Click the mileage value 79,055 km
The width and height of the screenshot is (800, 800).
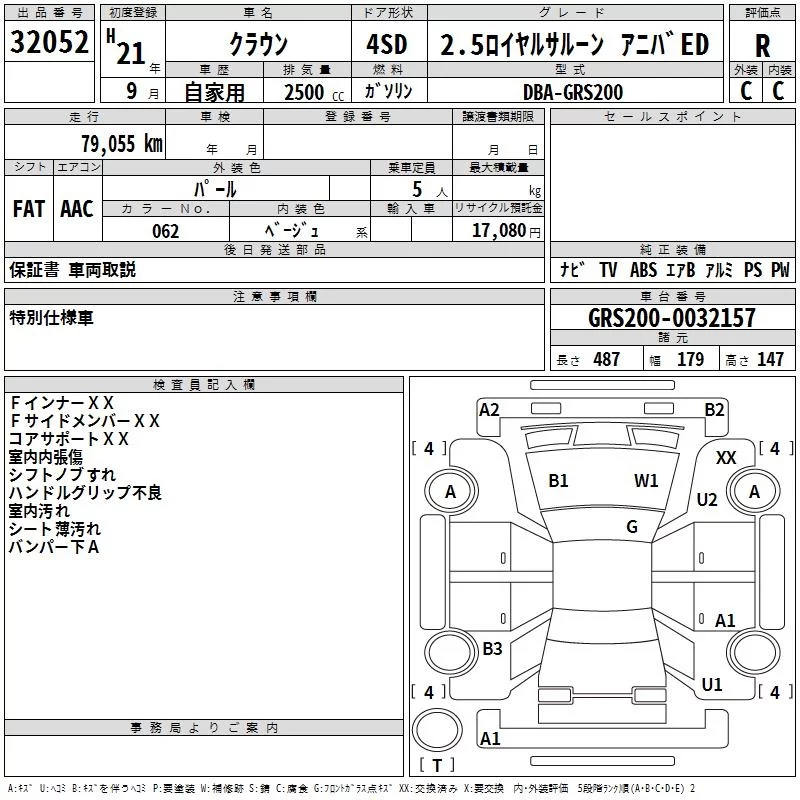click(120, 143)
